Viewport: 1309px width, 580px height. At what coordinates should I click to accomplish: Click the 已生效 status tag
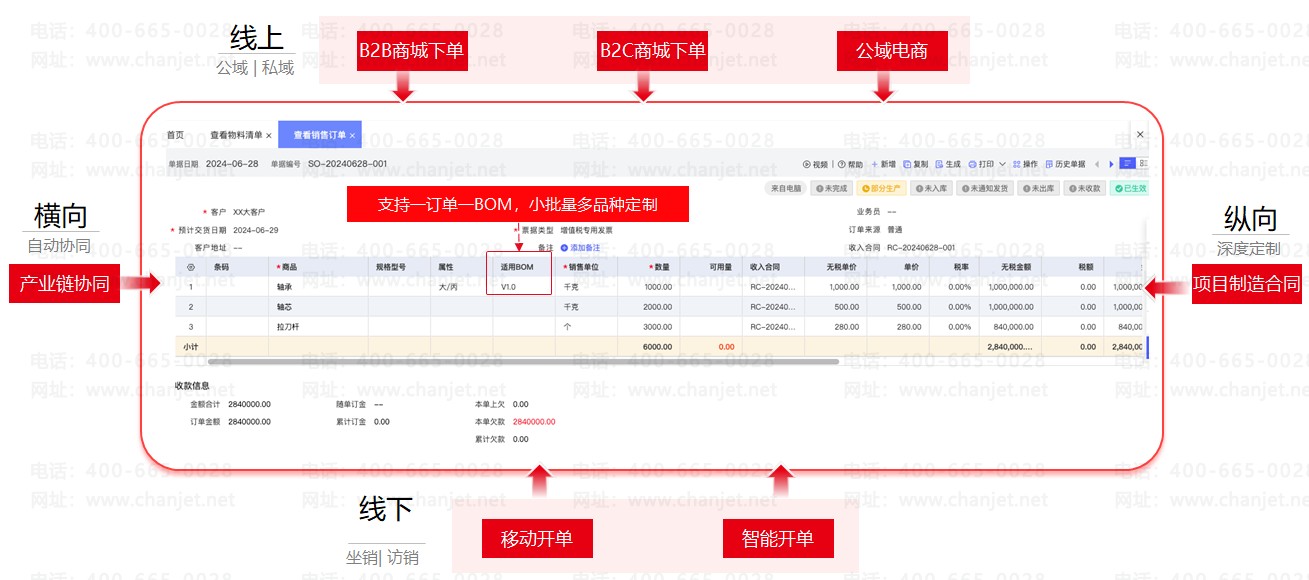[x=1131, y=188]
